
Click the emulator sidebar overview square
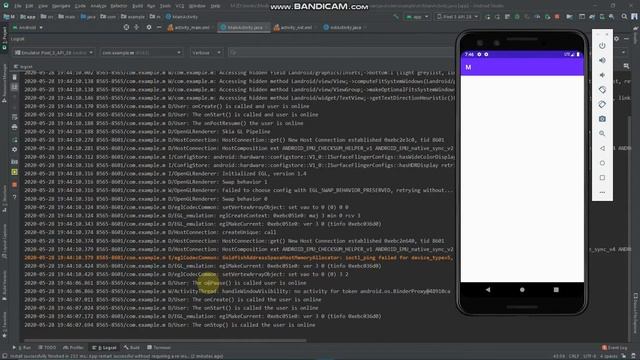tap(602, 178)
